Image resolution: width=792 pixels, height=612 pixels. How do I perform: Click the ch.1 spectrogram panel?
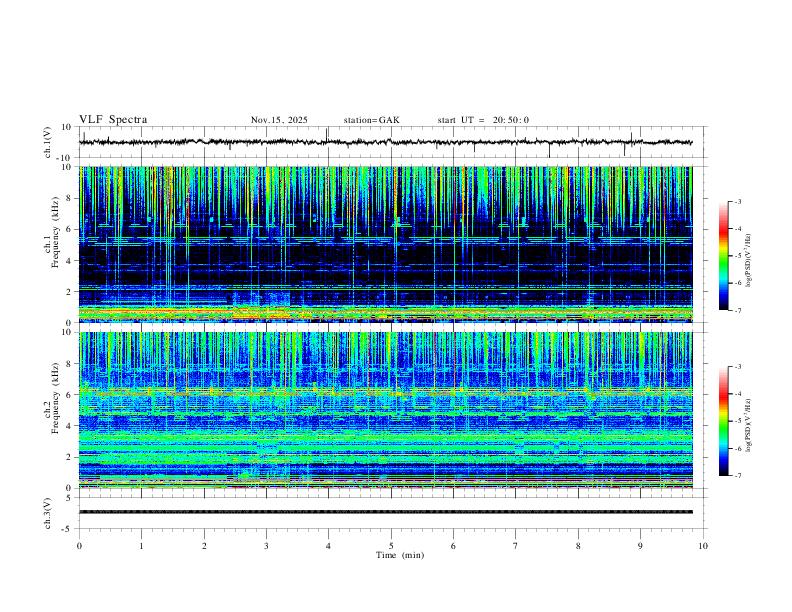[x=385, y=244]
